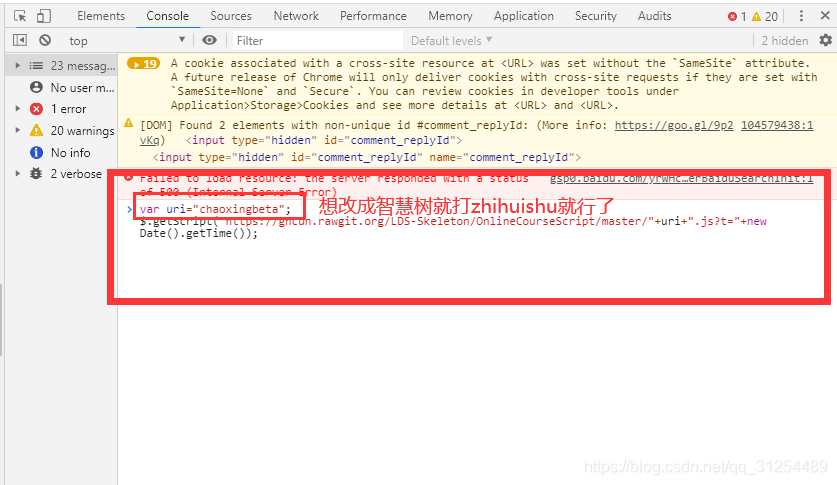Click the user messages avatar icon
837x485 pixels.
pyautogui.click(x=36, y=87)
